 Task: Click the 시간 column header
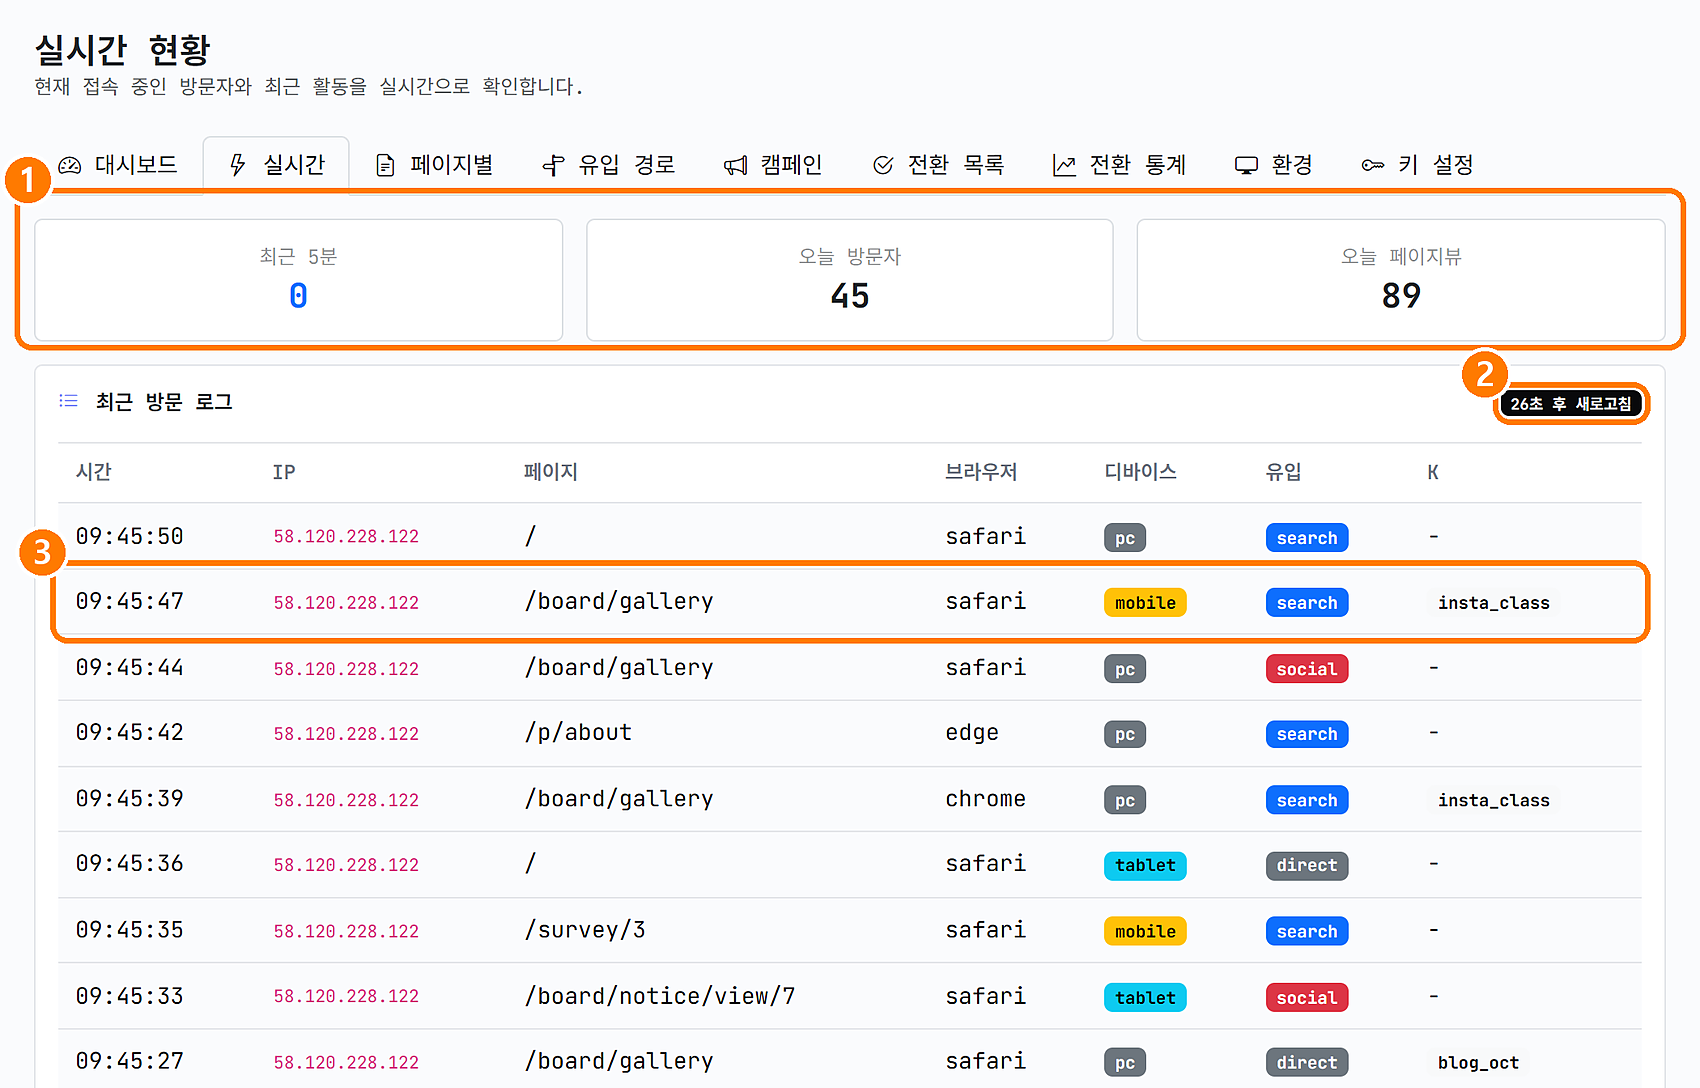point(94,472)
